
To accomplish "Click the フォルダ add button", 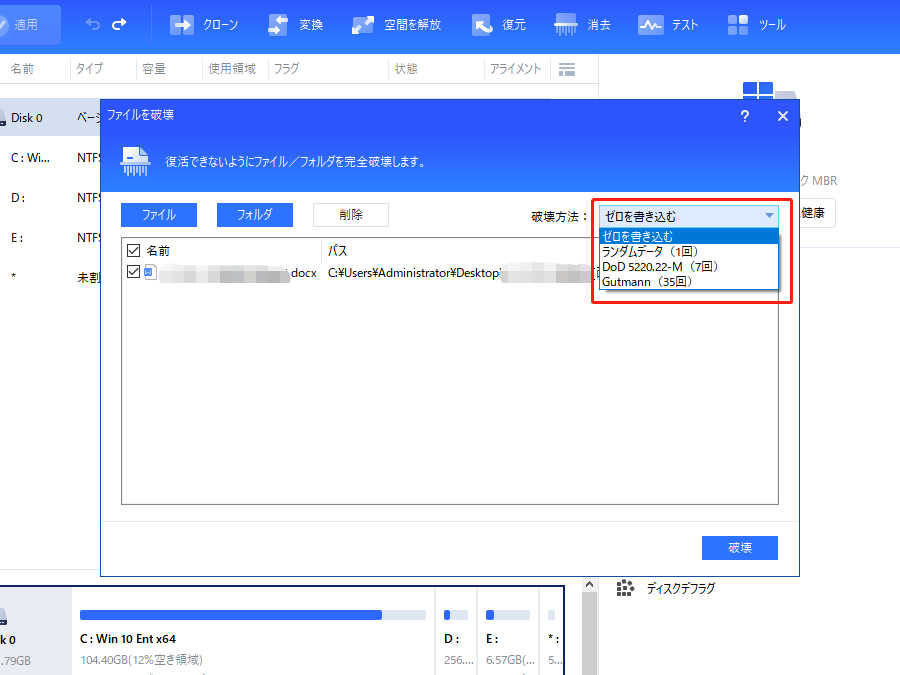I will 254,215.
